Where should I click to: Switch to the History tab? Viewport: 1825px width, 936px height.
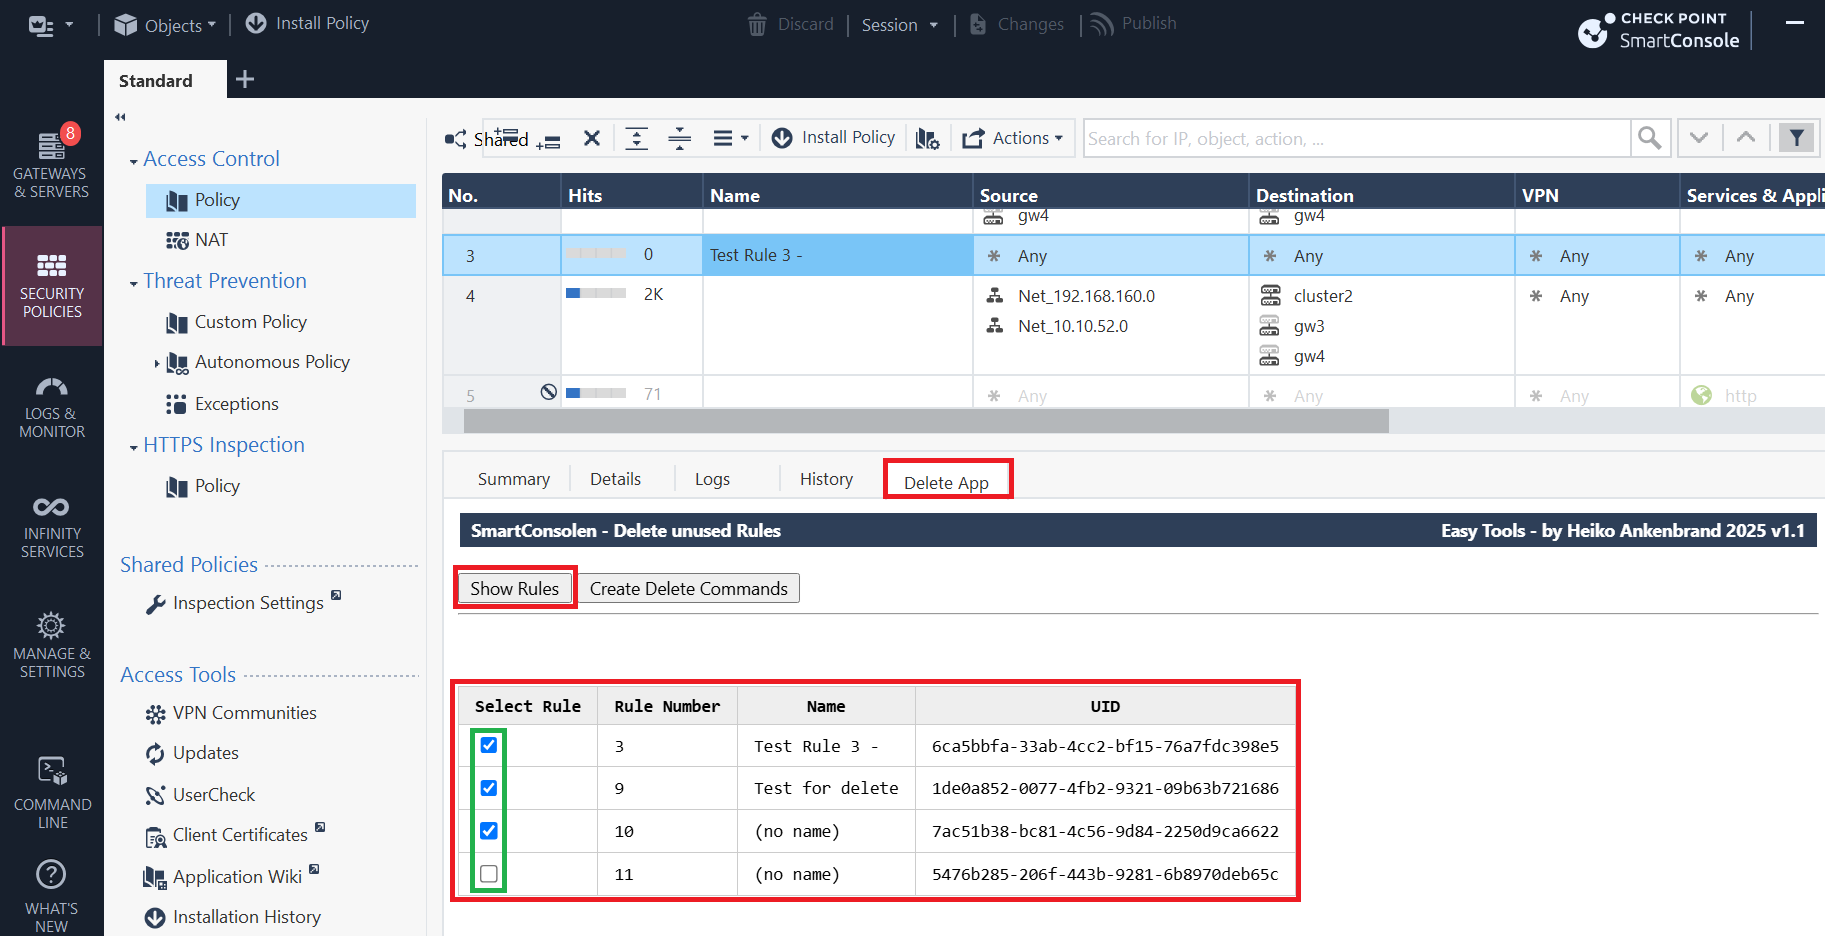(x=826, y=479)
